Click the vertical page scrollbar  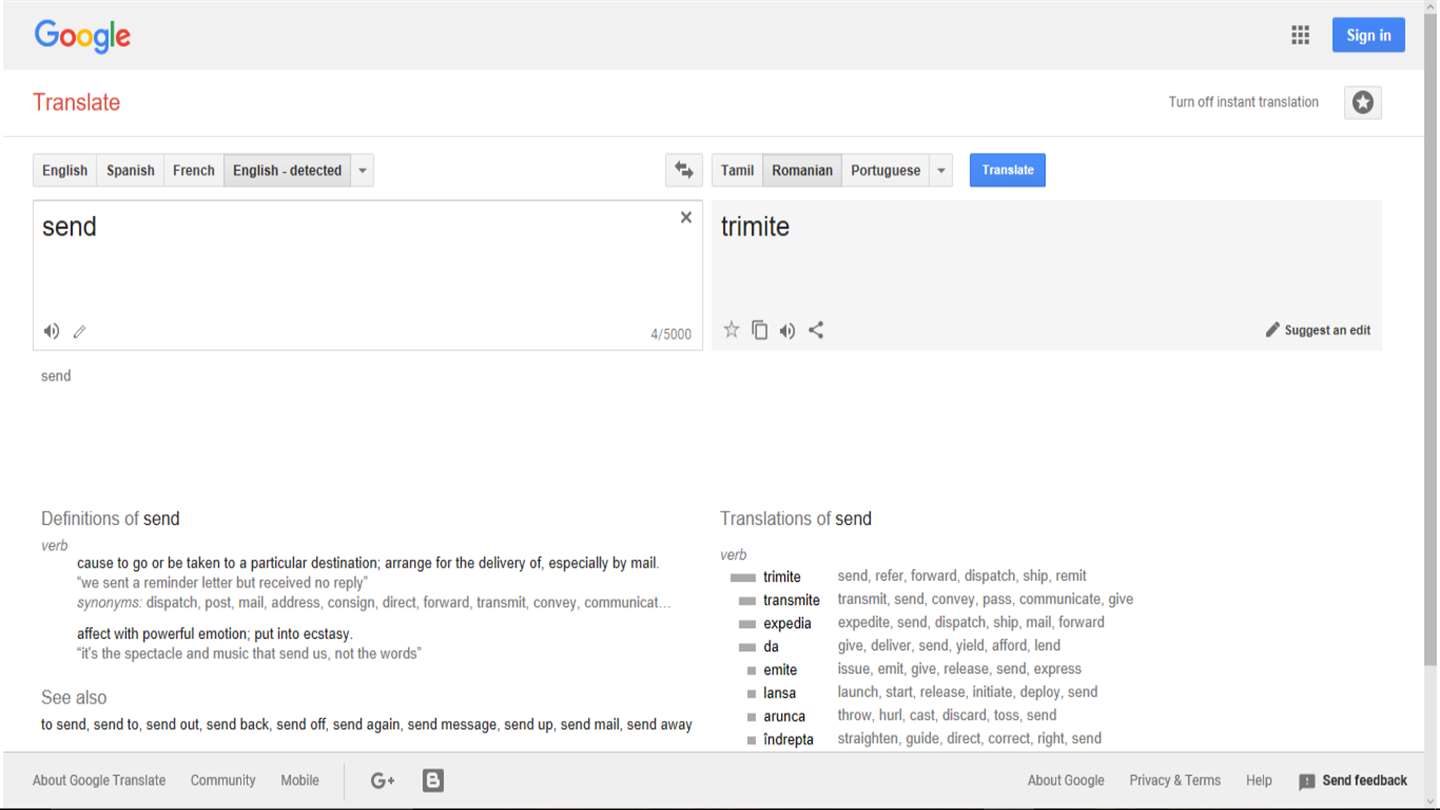1431,340
